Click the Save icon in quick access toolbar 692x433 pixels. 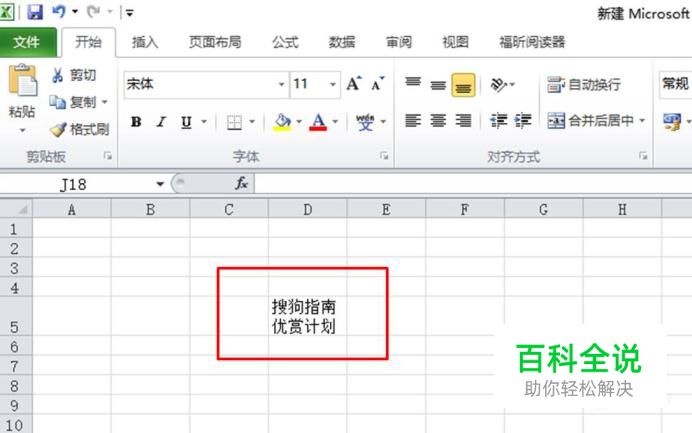[x=35, y=12]
